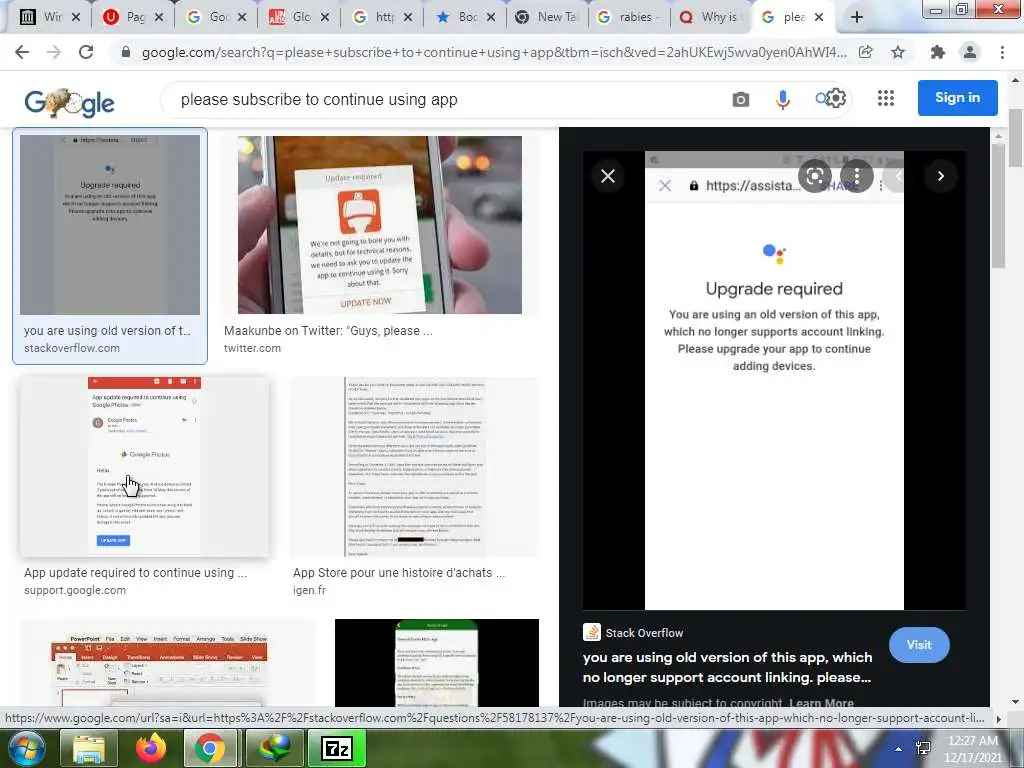Open 7-Zip from the taskbar

point(337,748)
